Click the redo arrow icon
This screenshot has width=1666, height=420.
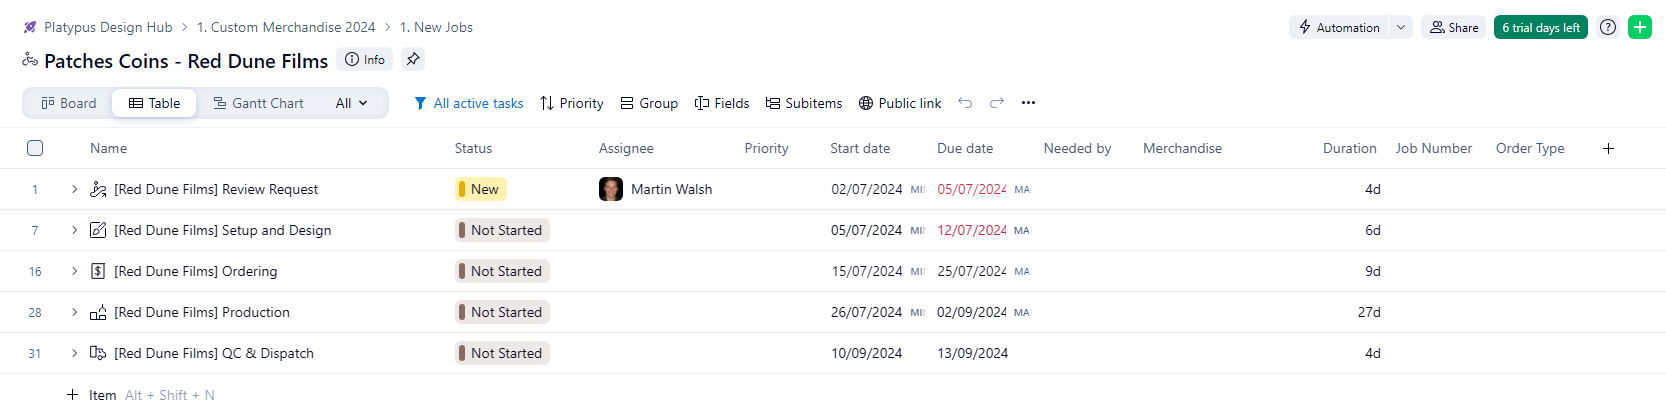coord(996,103)
